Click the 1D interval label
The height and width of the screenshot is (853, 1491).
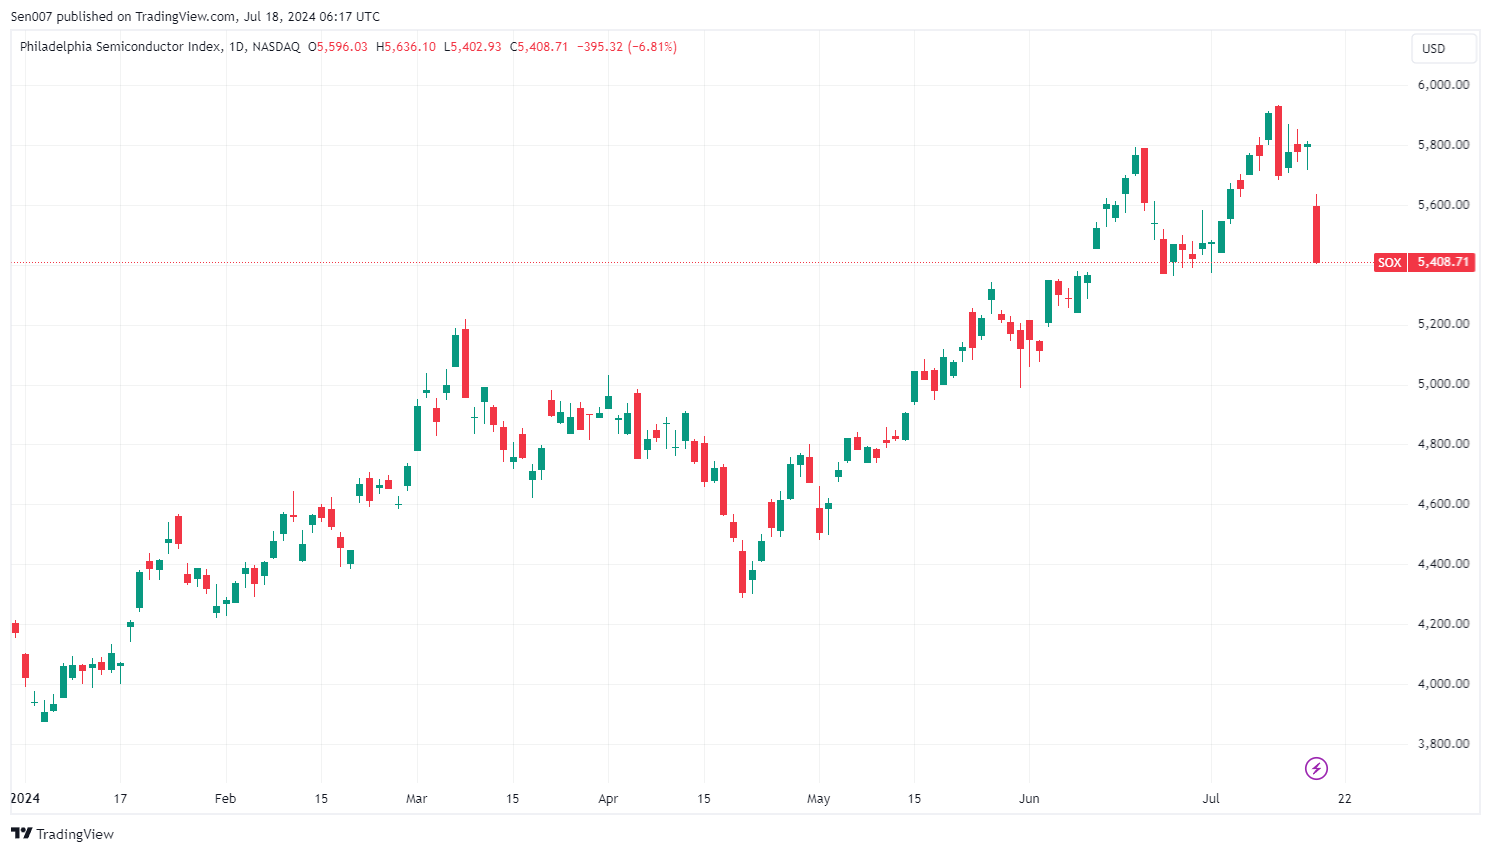tap(236, 47)
